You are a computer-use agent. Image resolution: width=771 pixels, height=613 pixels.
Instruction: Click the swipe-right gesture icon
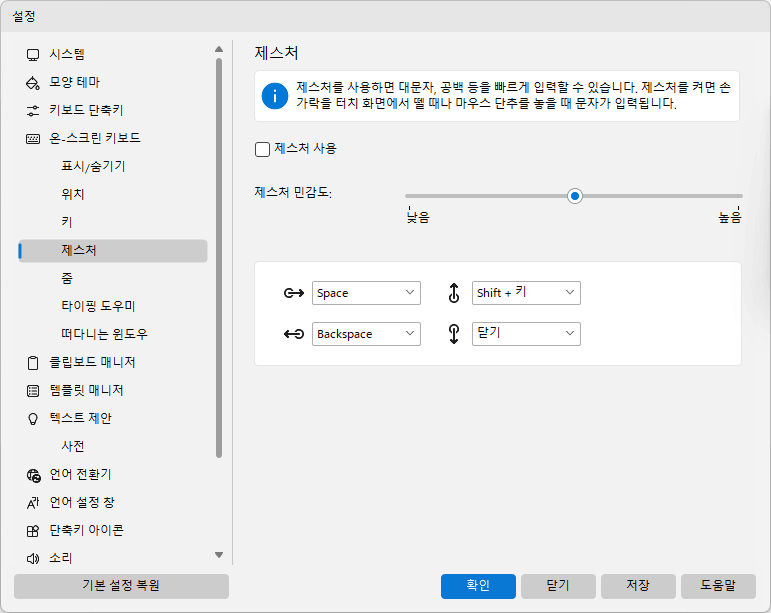294,293
